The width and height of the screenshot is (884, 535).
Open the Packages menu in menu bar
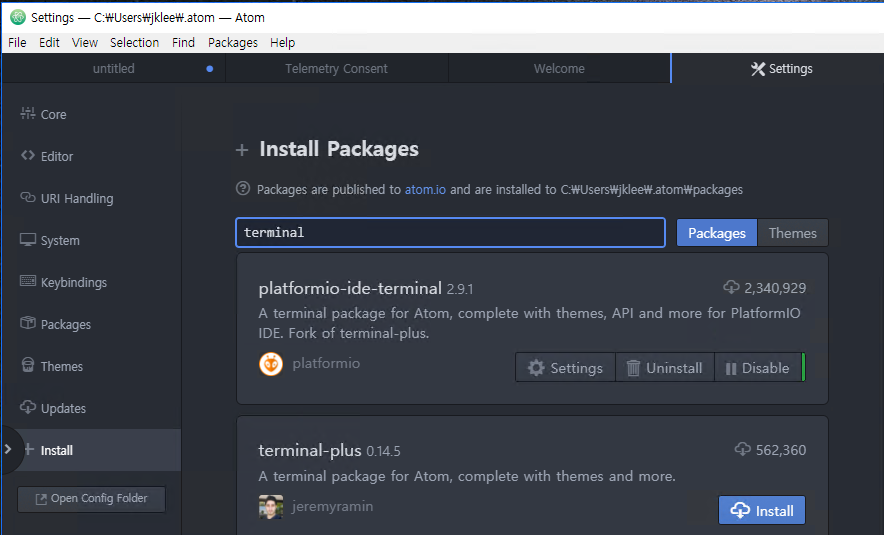pyautogui.click(x=232, y=42)
